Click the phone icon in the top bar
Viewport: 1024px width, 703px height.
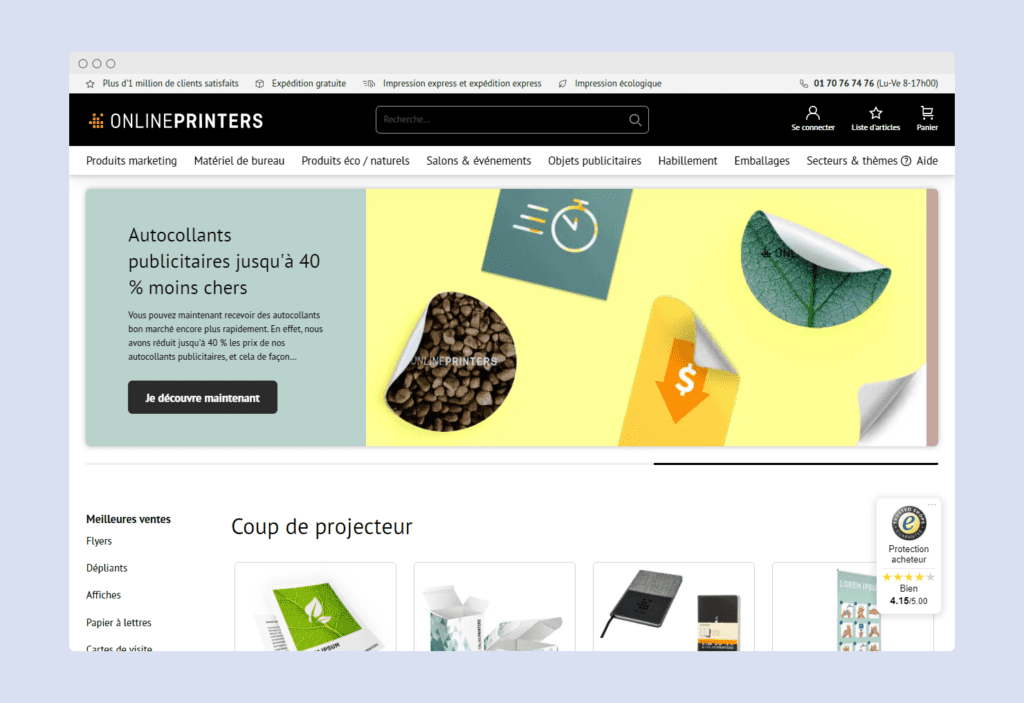803,84
